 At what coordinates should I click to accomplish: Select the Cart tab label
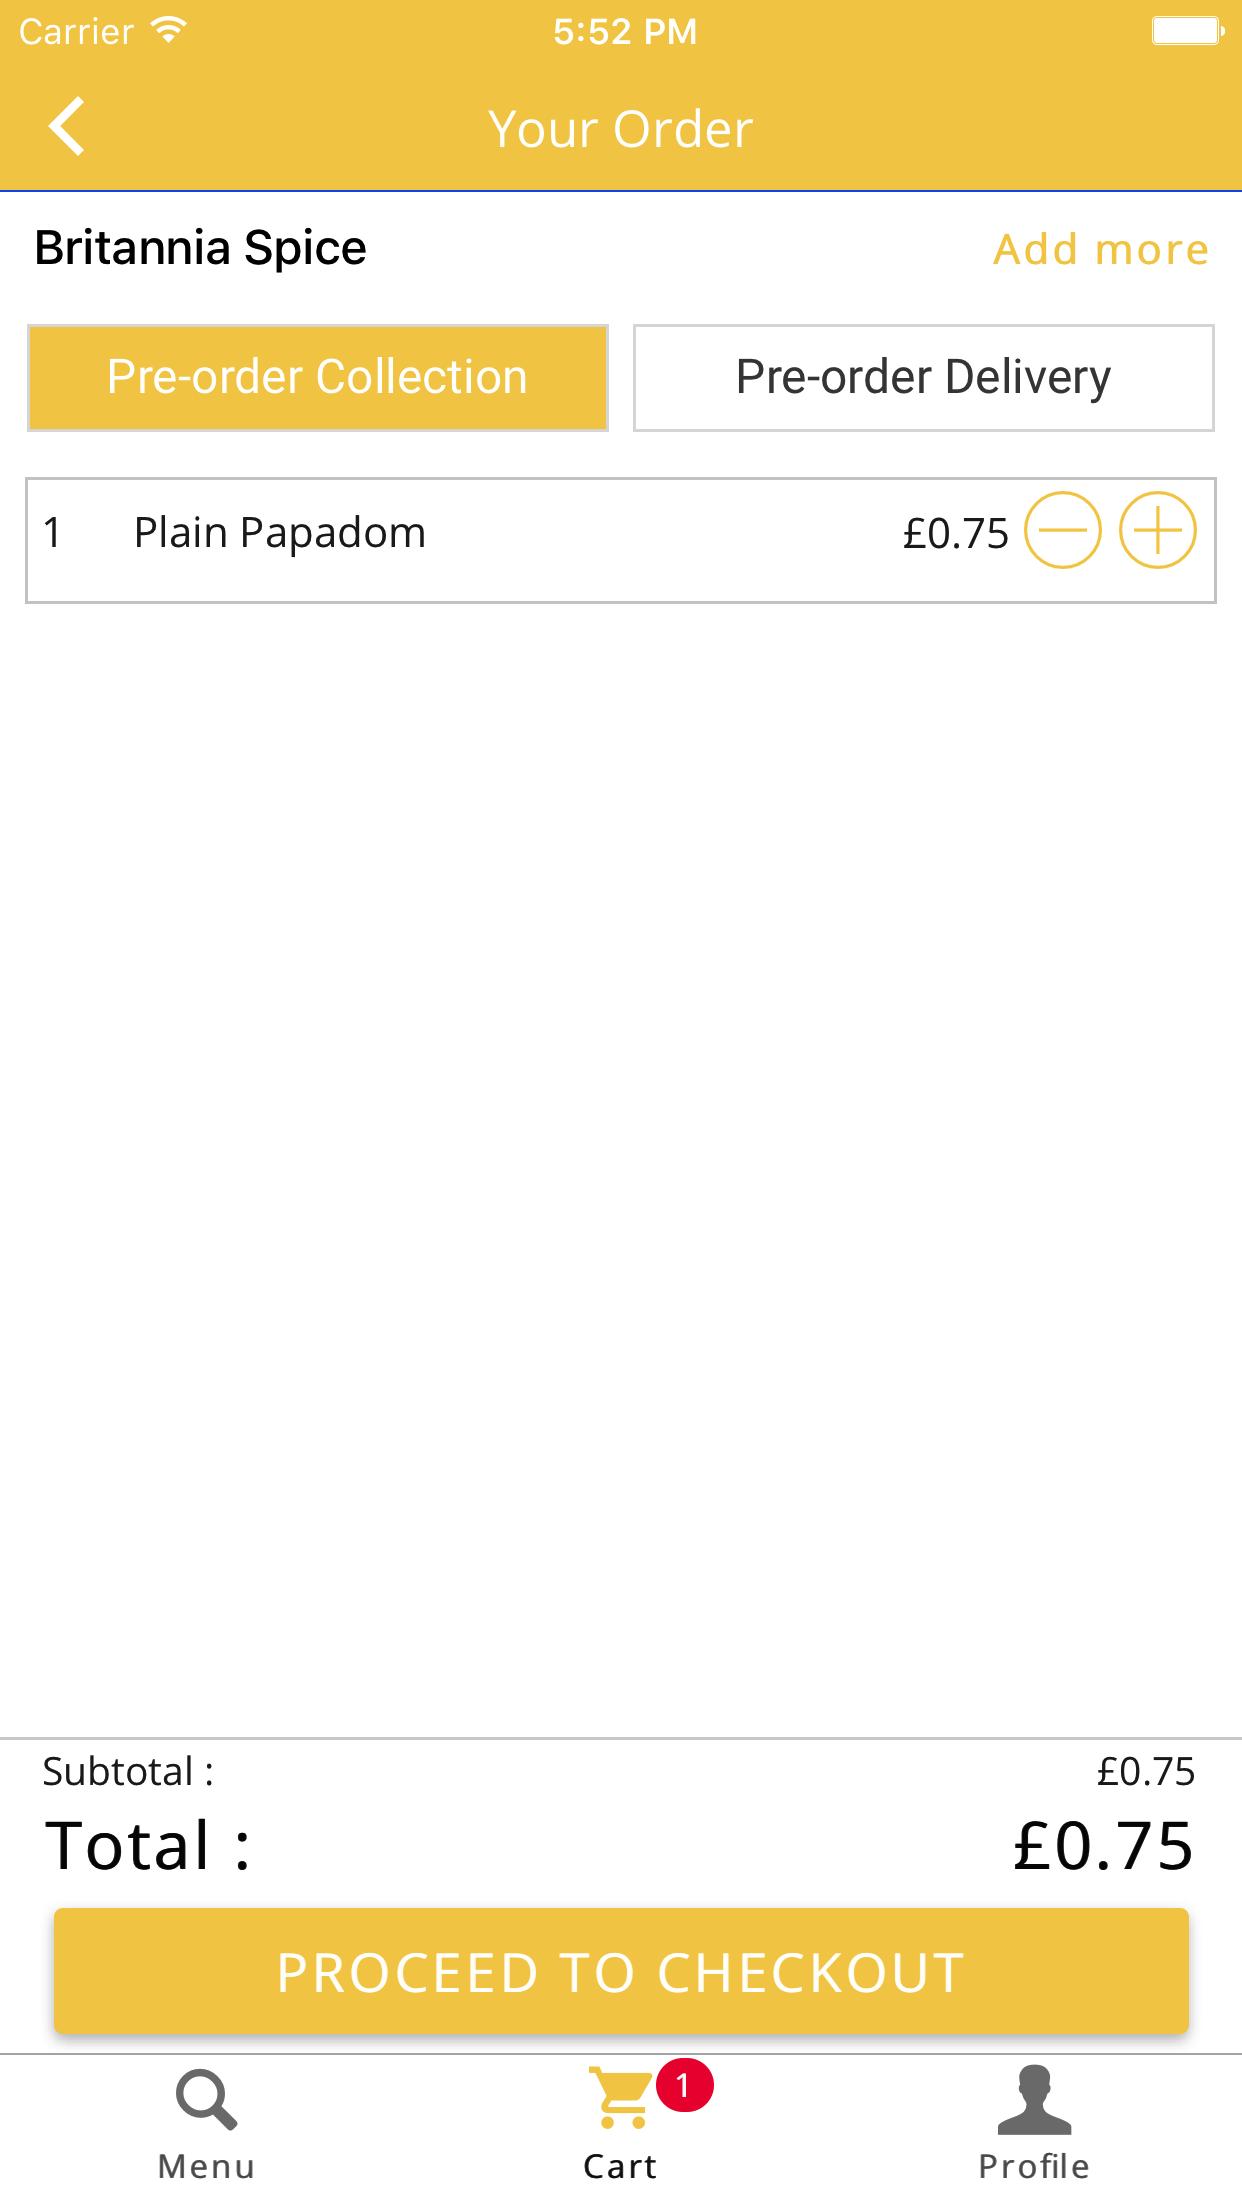[620, 2166]
